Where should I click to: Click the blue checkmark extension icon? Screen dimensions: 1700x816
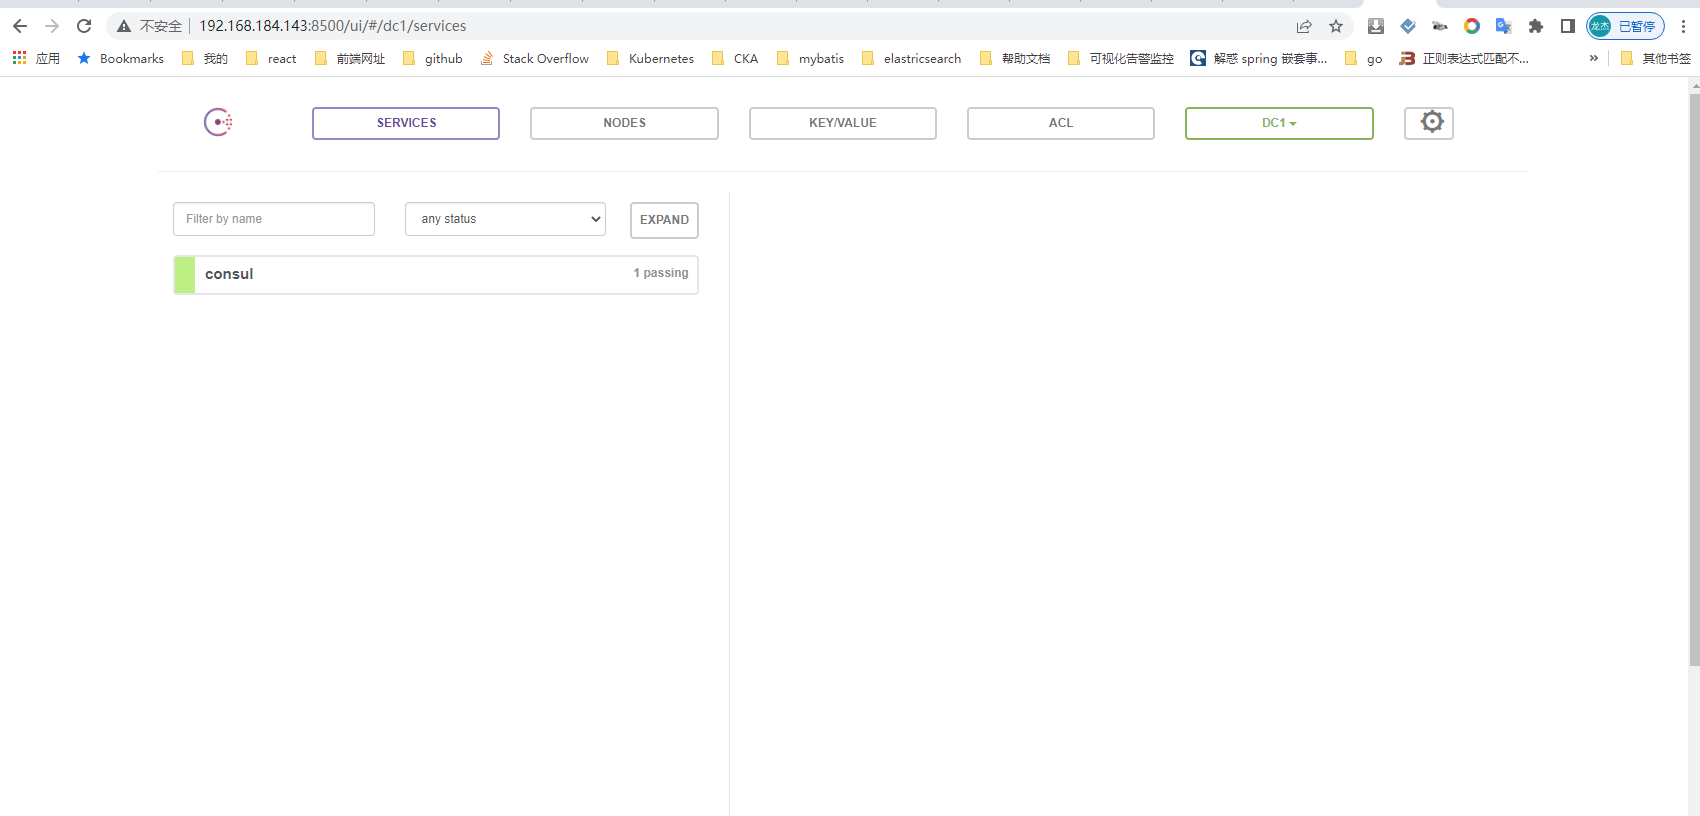click(1408, 26)
